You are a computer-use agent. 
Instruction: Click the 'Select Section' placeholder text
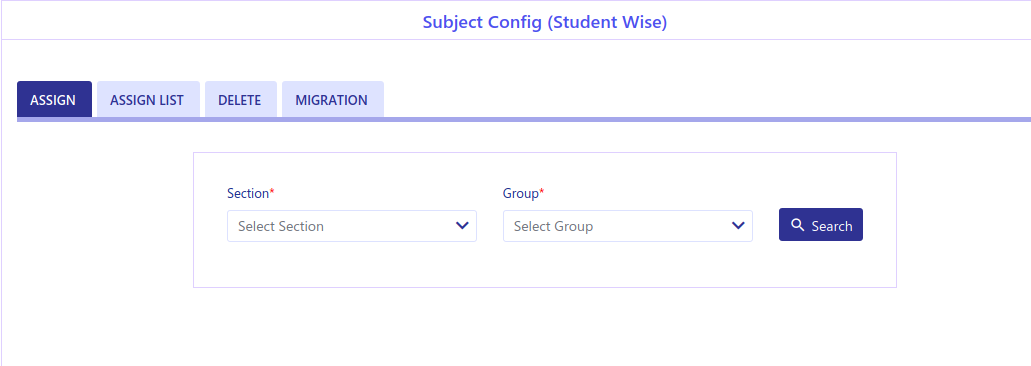281,226
